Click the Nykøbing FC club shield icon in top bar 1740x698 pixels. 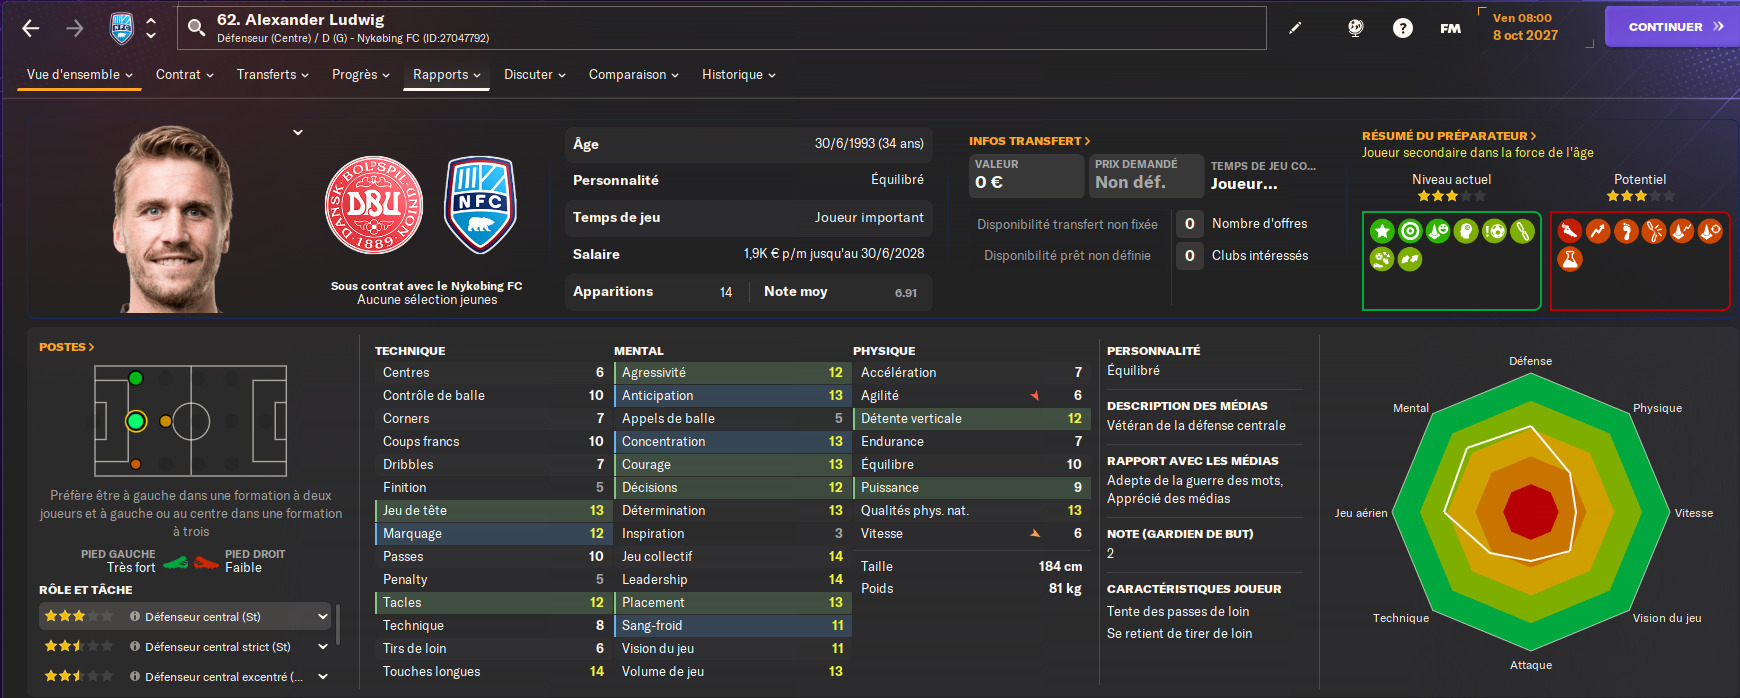pyautogui.click(x=122, y=28)
